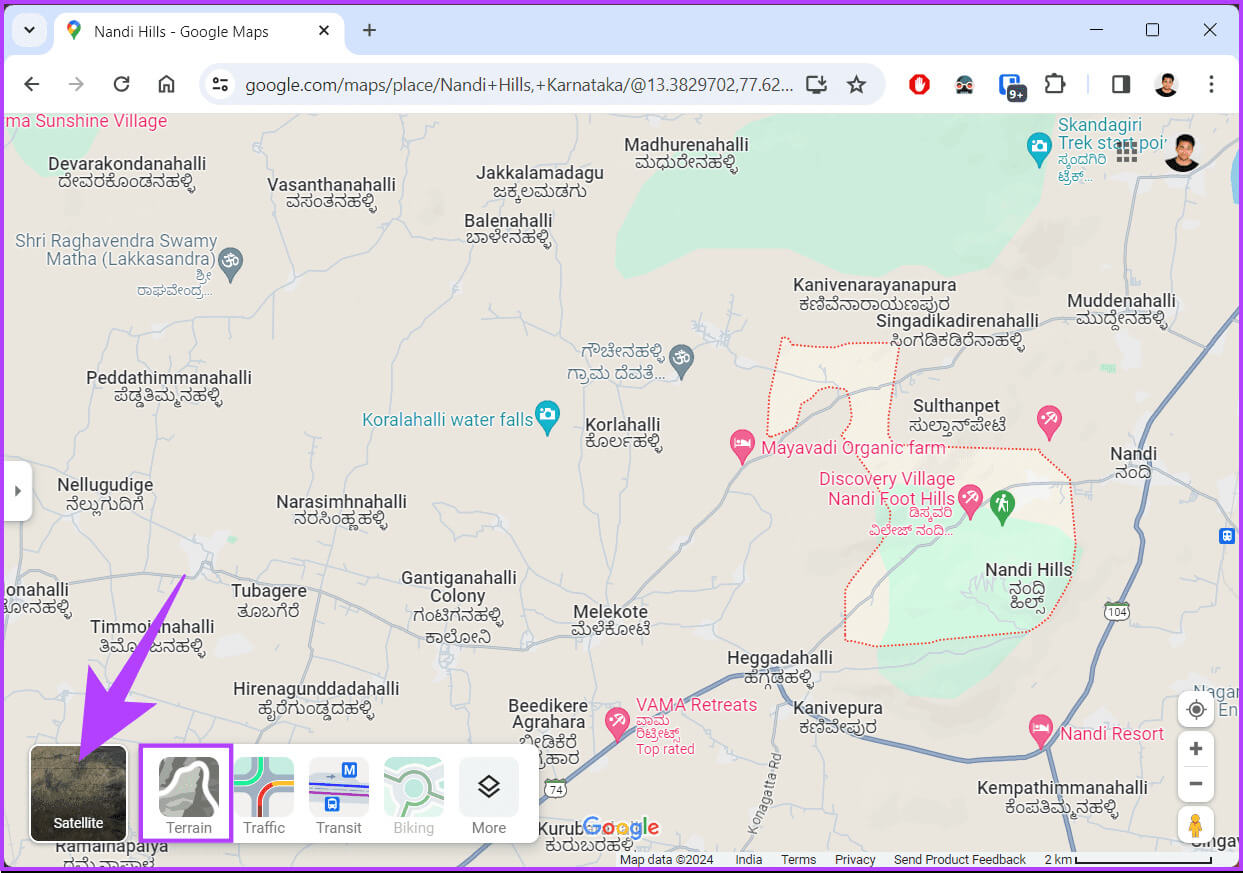Viewport: 1243px width, 873px height.
Task: Open the Nandi Resort lodging pin
Action: coord(1041,729)
